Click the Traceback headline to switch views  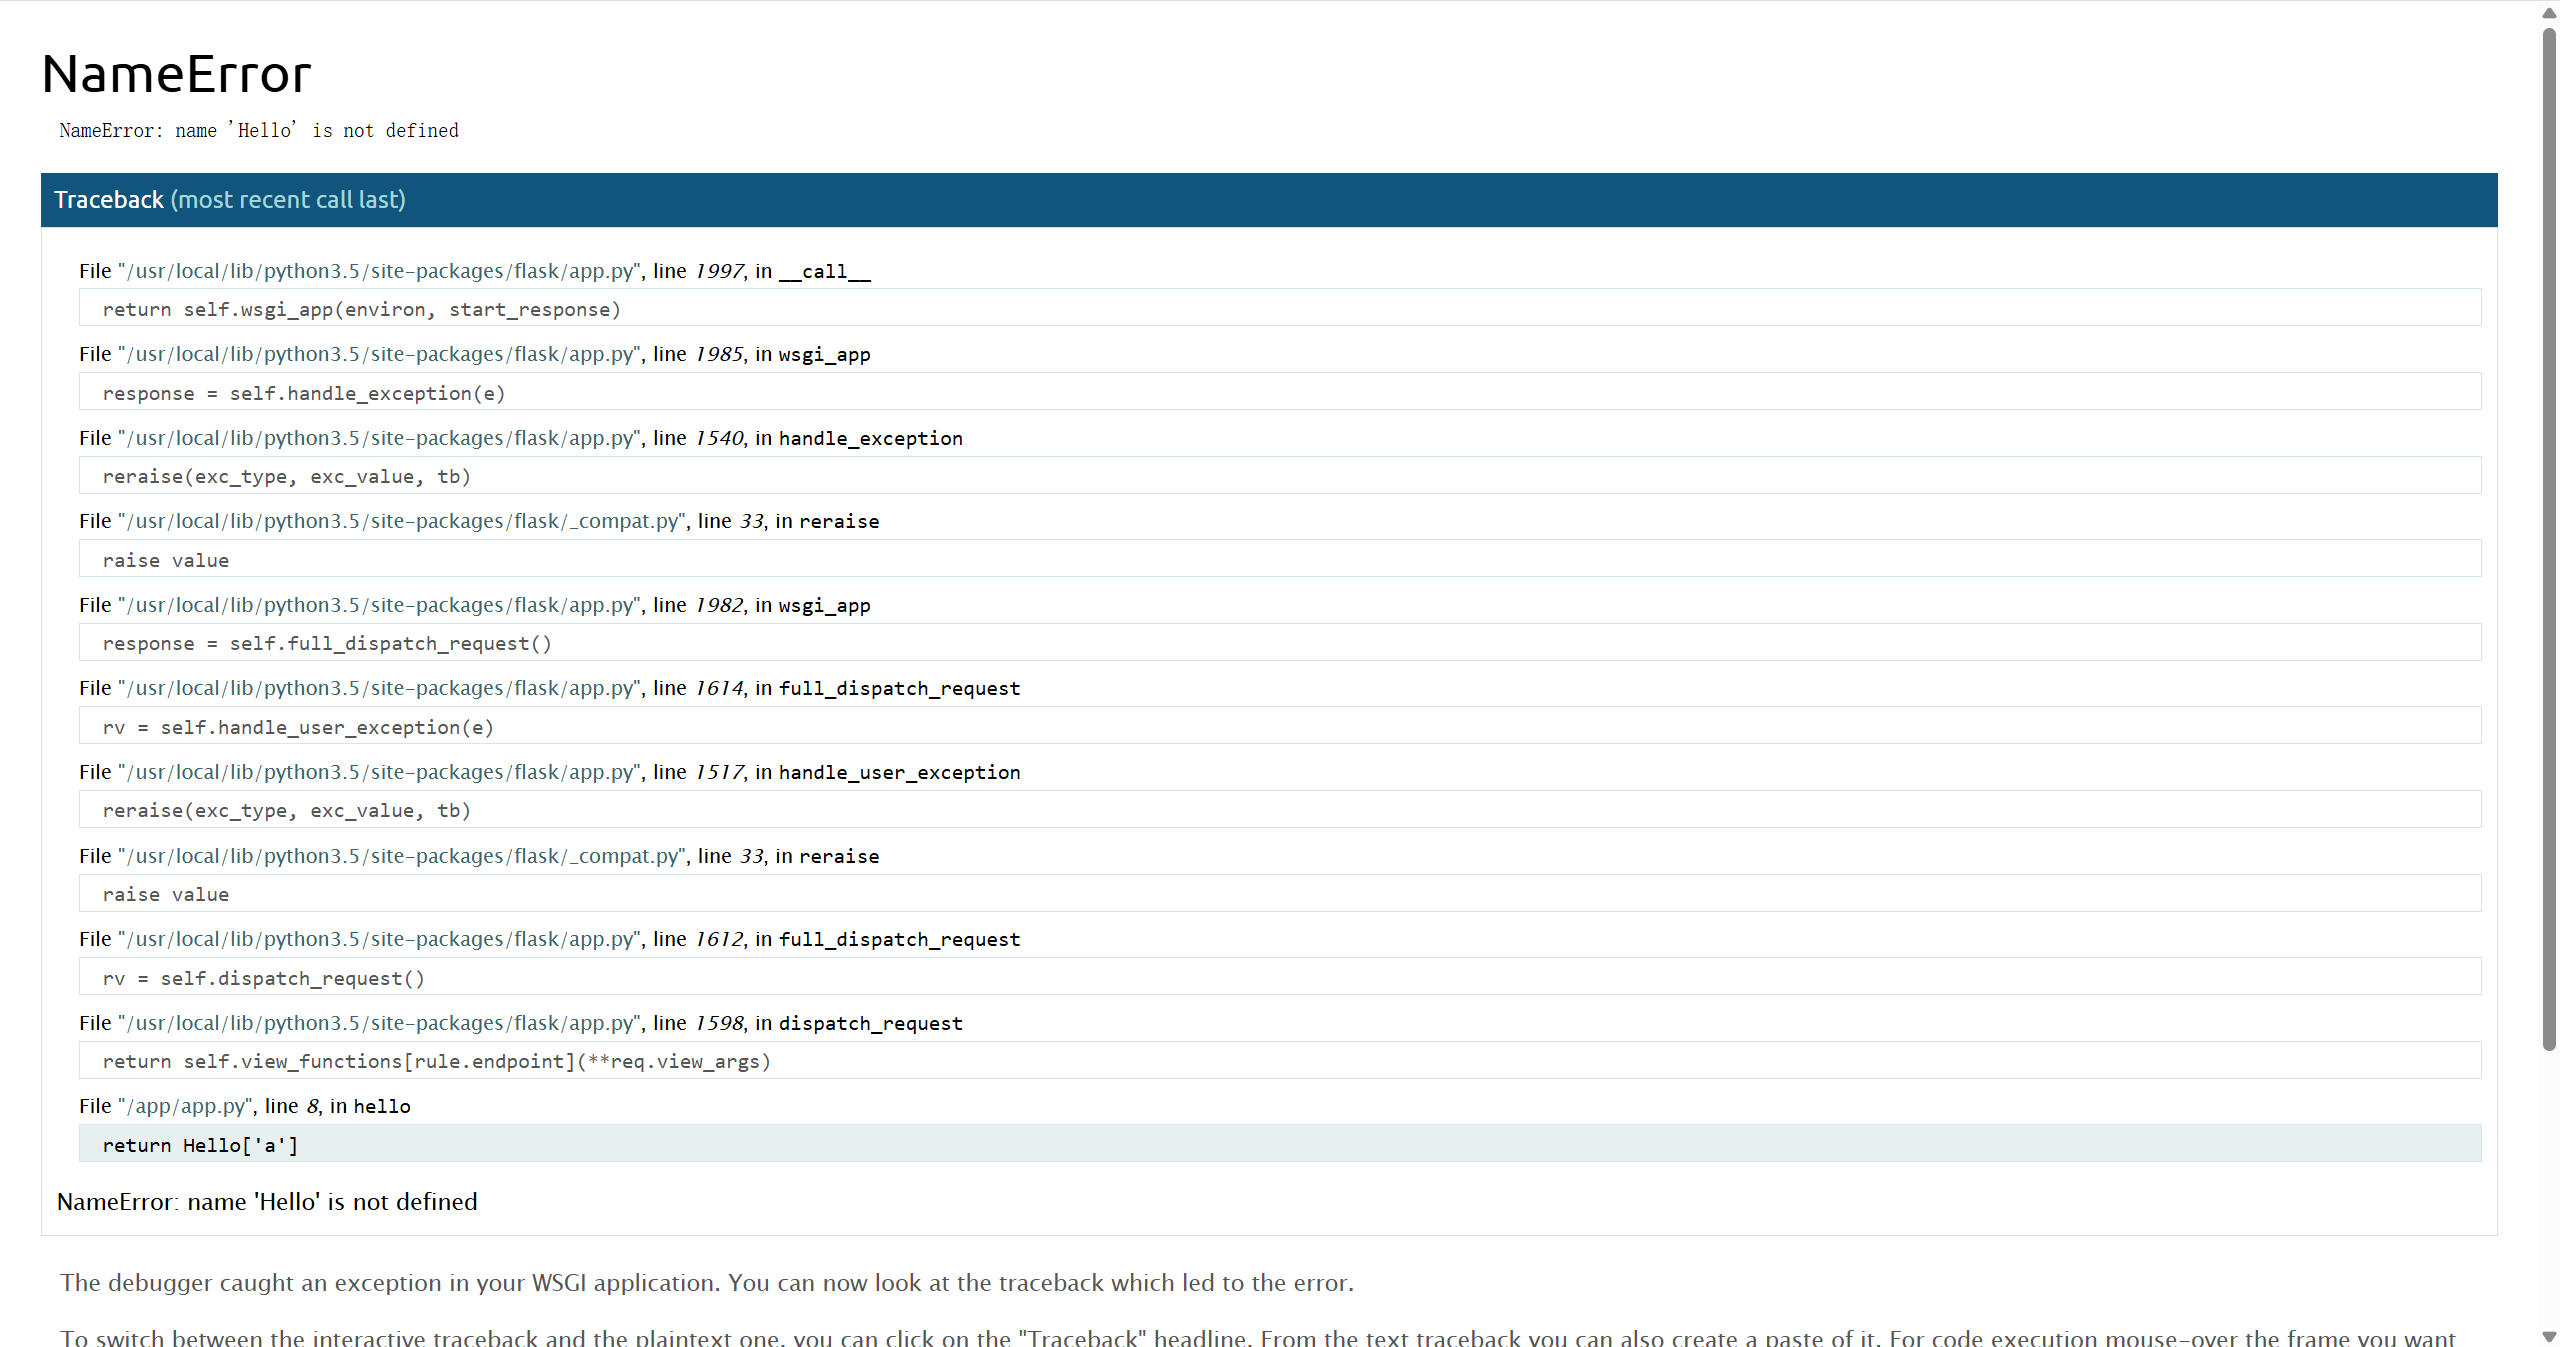pyautogui.click(x=230, y=200)
